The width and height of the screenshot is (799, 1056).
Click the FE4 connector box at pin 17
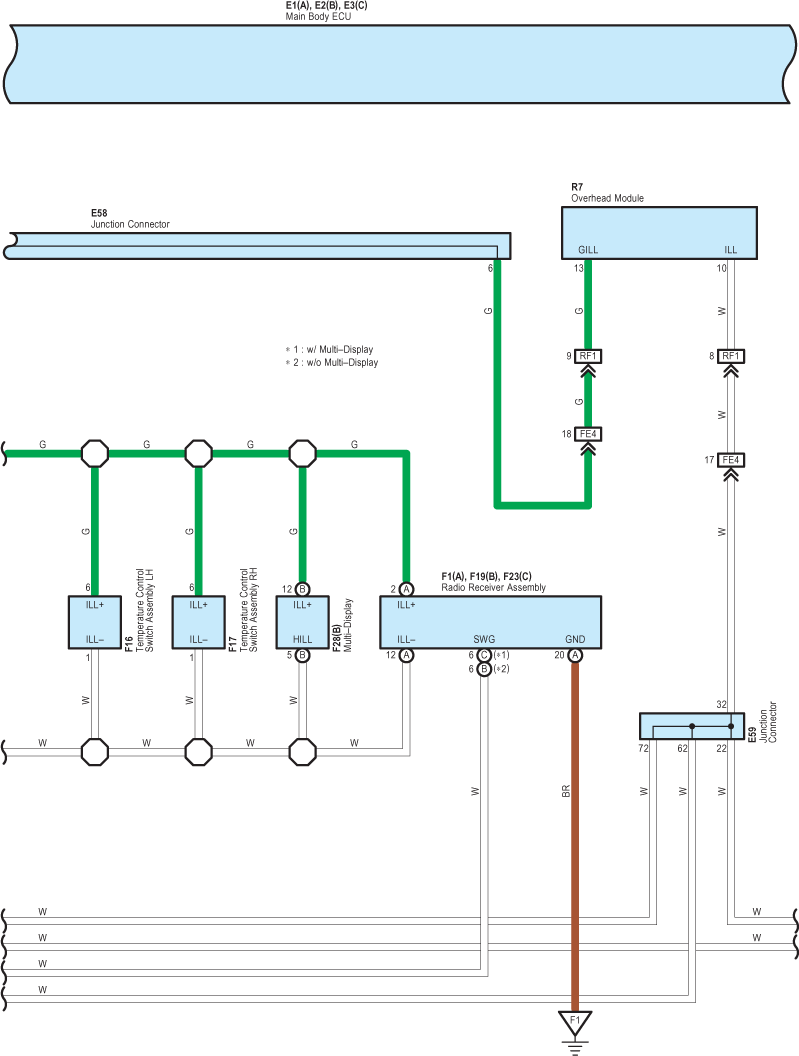tap(731, 460)
